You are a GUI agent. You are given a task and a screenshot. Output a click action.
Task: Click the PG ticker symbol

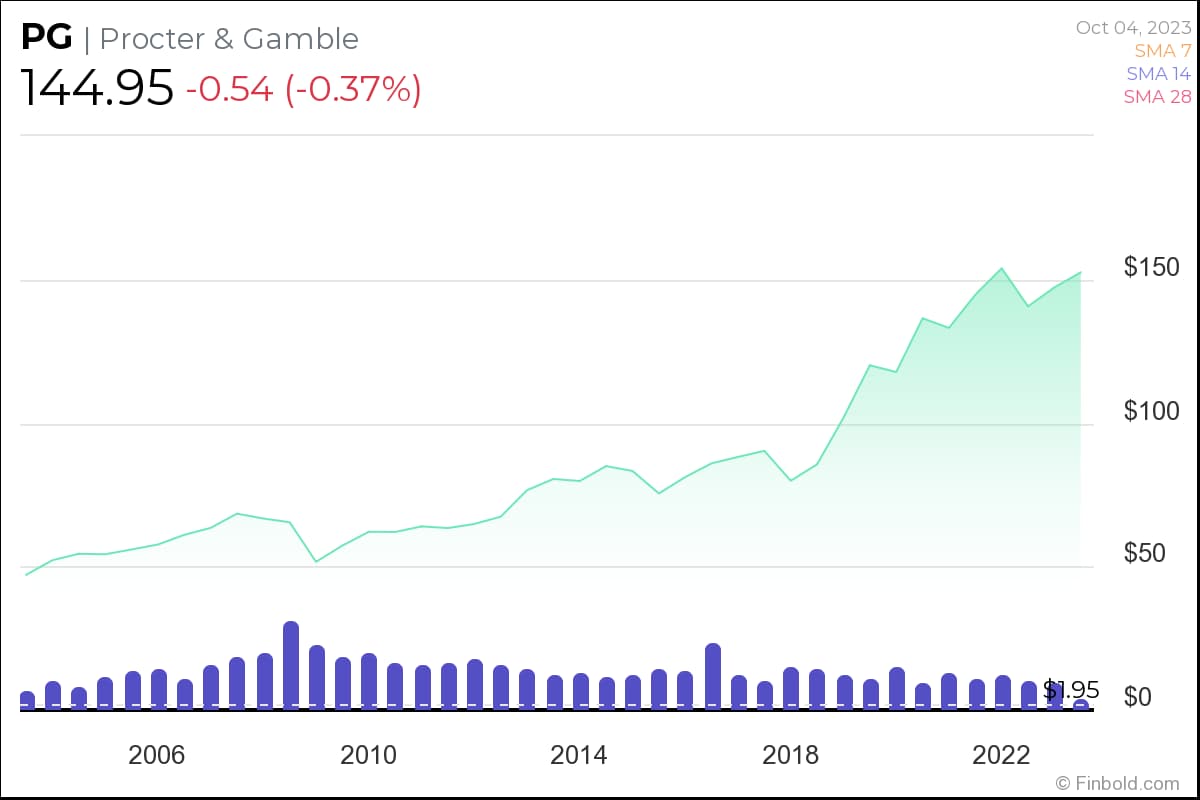click(x=47, y=39)
